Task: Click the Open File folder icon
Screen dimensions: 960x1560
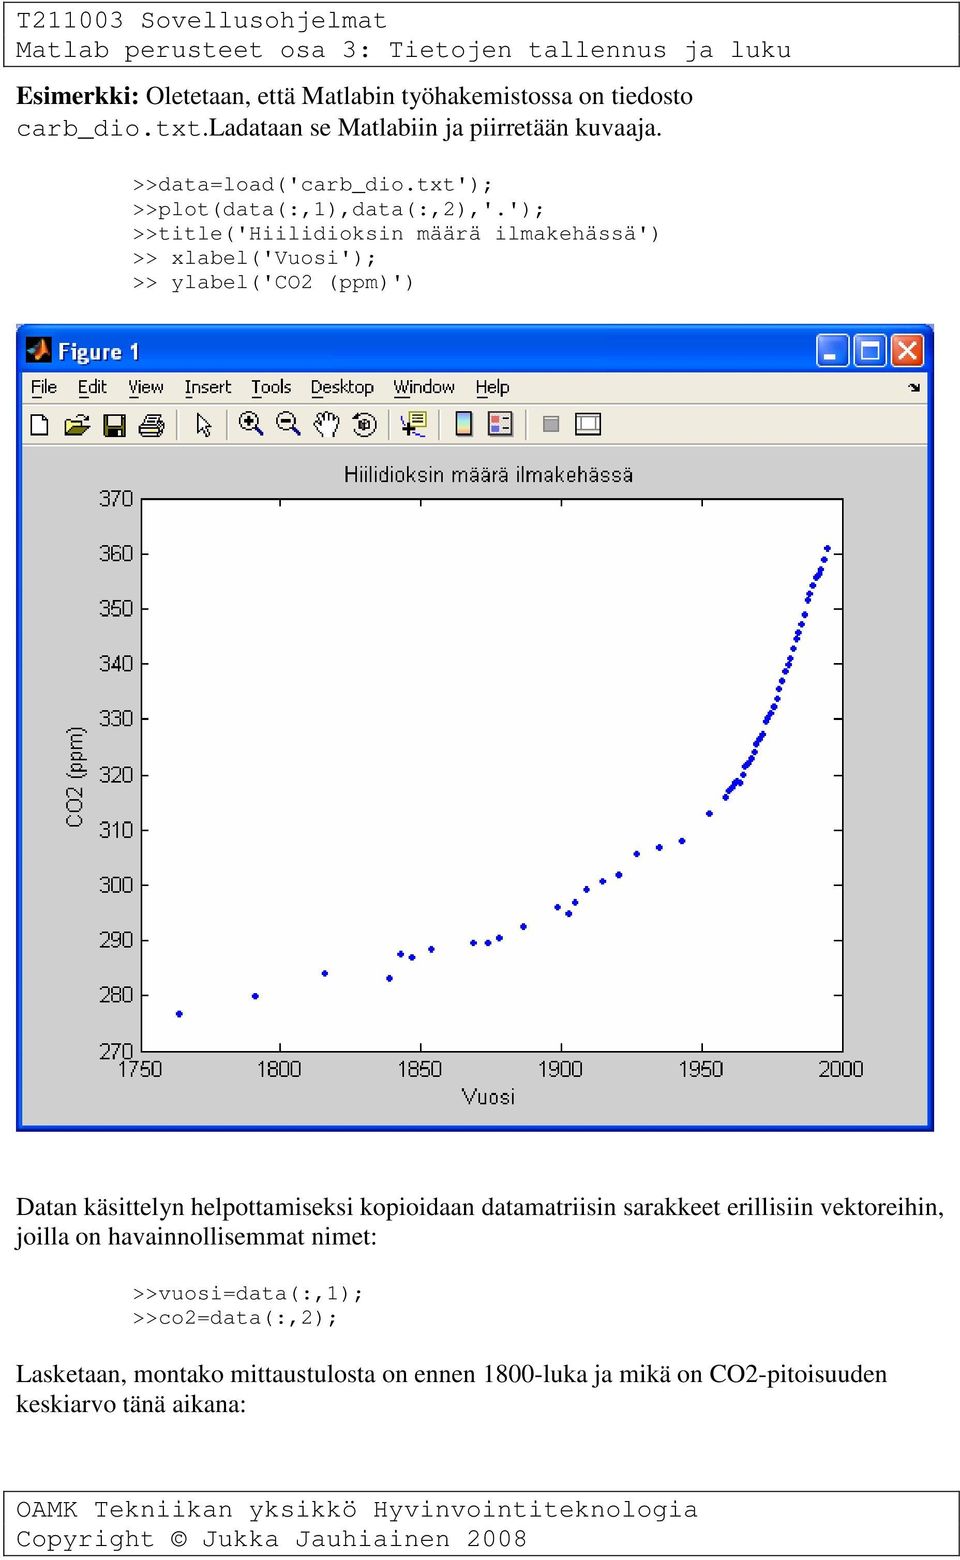Action: (x=76, y=425)
